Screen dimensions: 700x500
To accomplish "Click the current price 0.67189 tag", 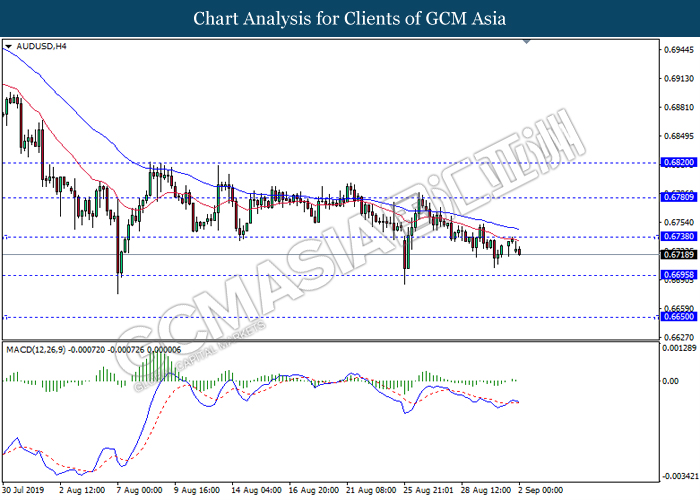I will (679, 255).
